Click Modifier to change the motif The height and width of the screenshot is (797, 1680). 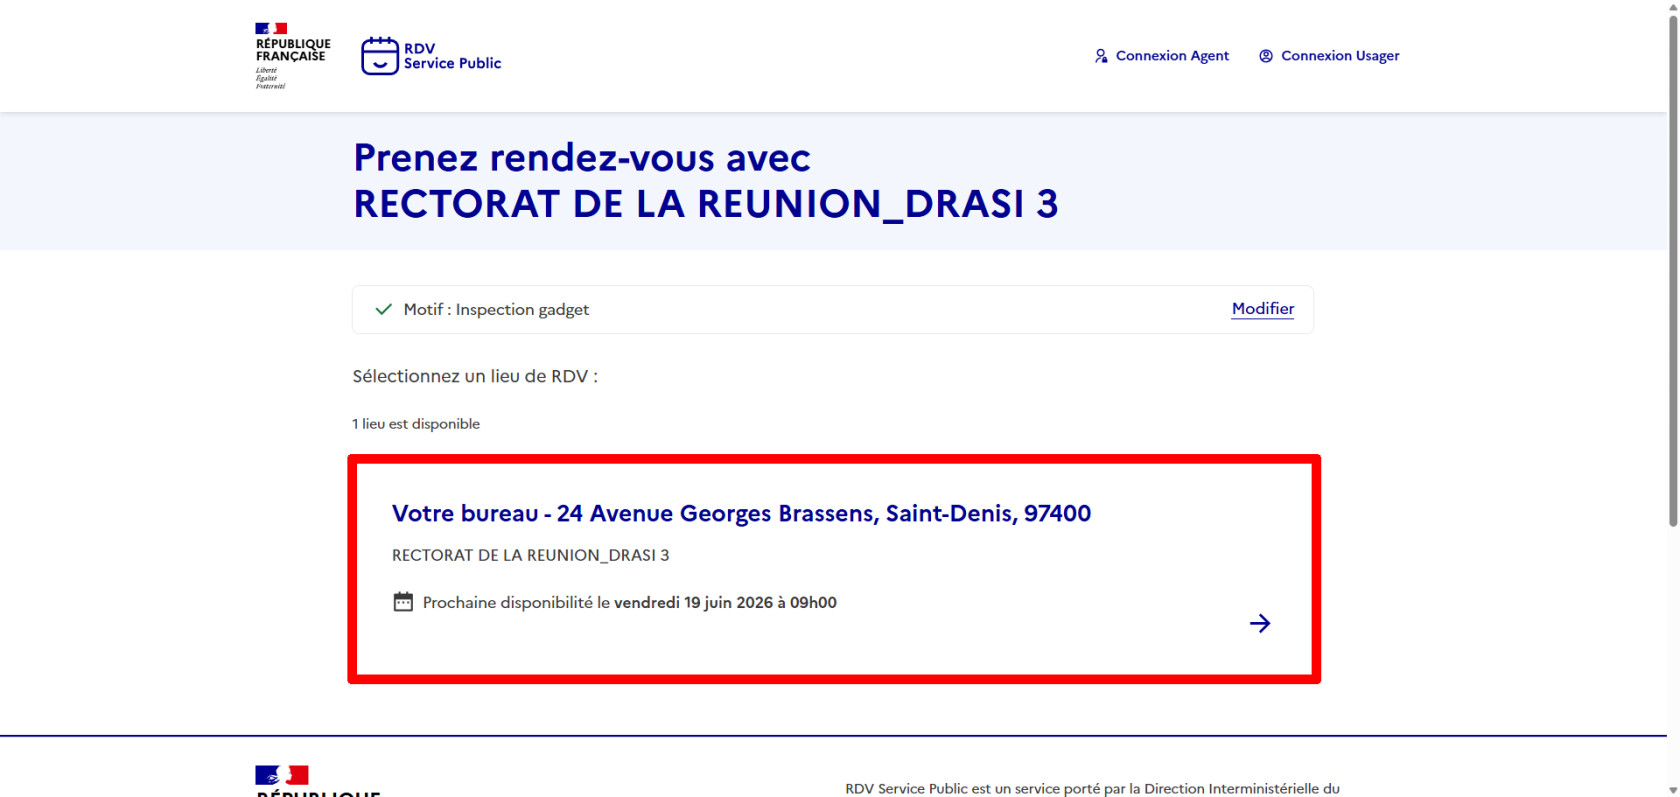1263,309
